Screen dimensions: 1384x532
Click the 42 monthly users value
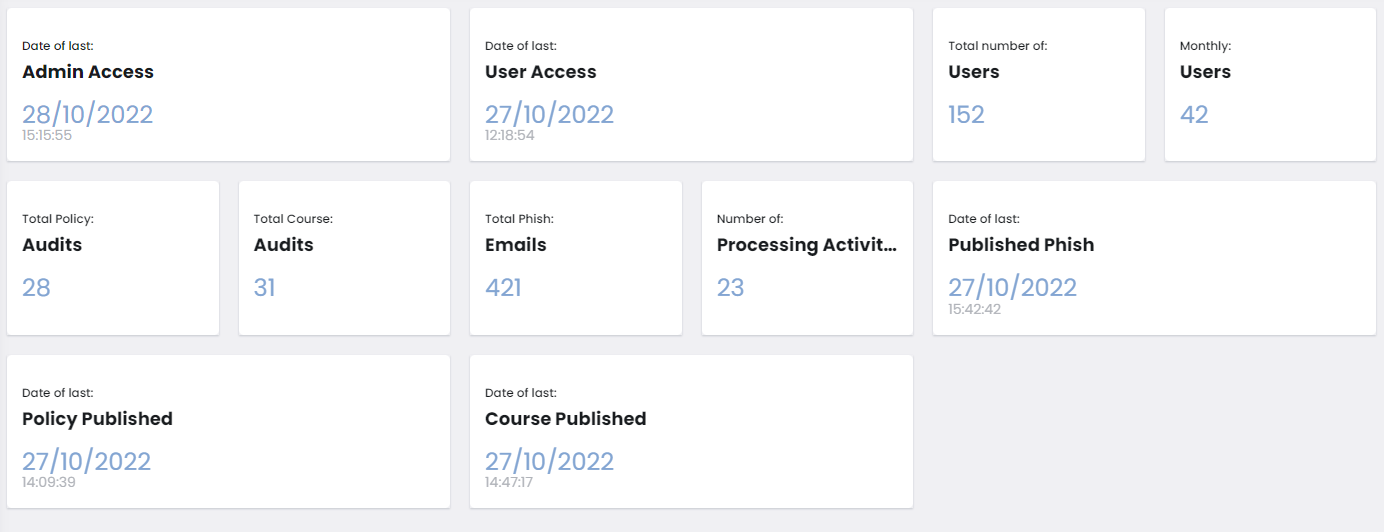[x=1194, y=114]
